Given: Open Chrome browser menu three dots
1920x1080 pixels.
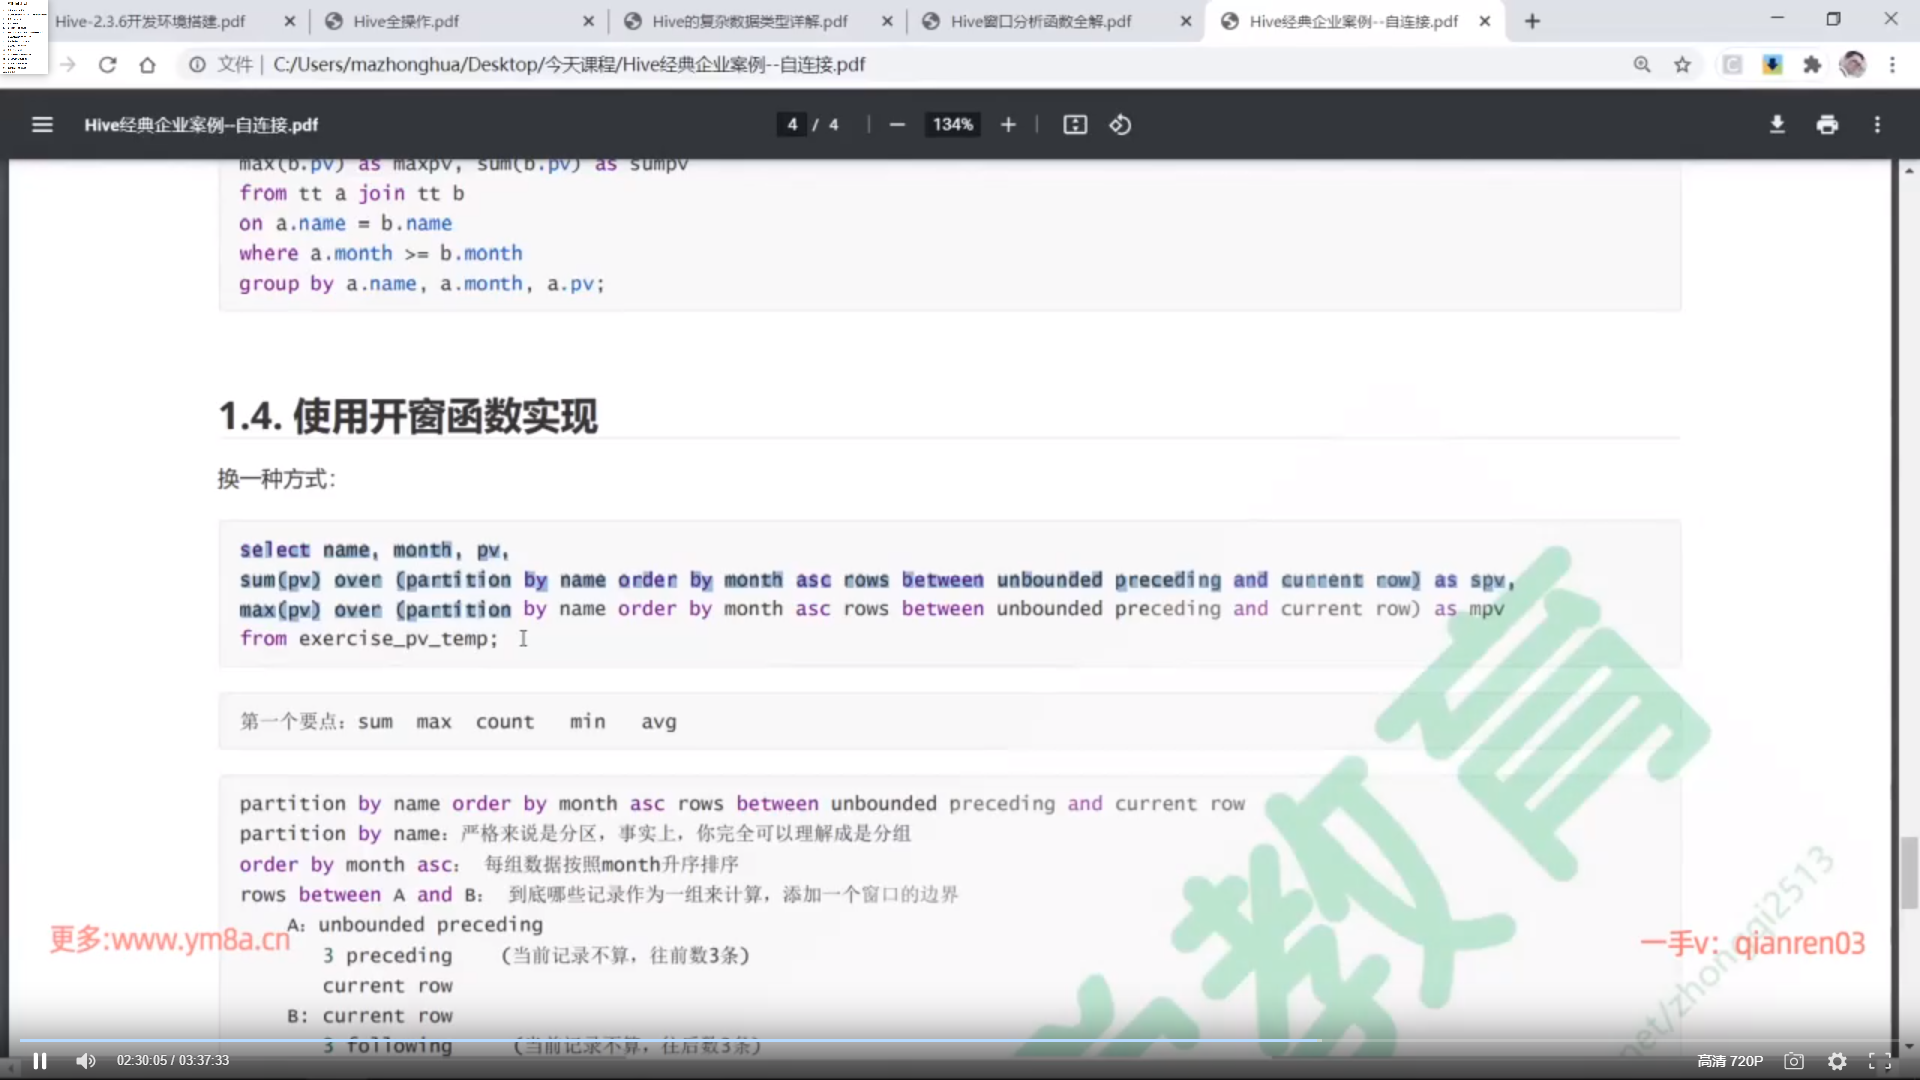Looking at the screenshot, I should pyautogui.click(x=1892, y=65).
